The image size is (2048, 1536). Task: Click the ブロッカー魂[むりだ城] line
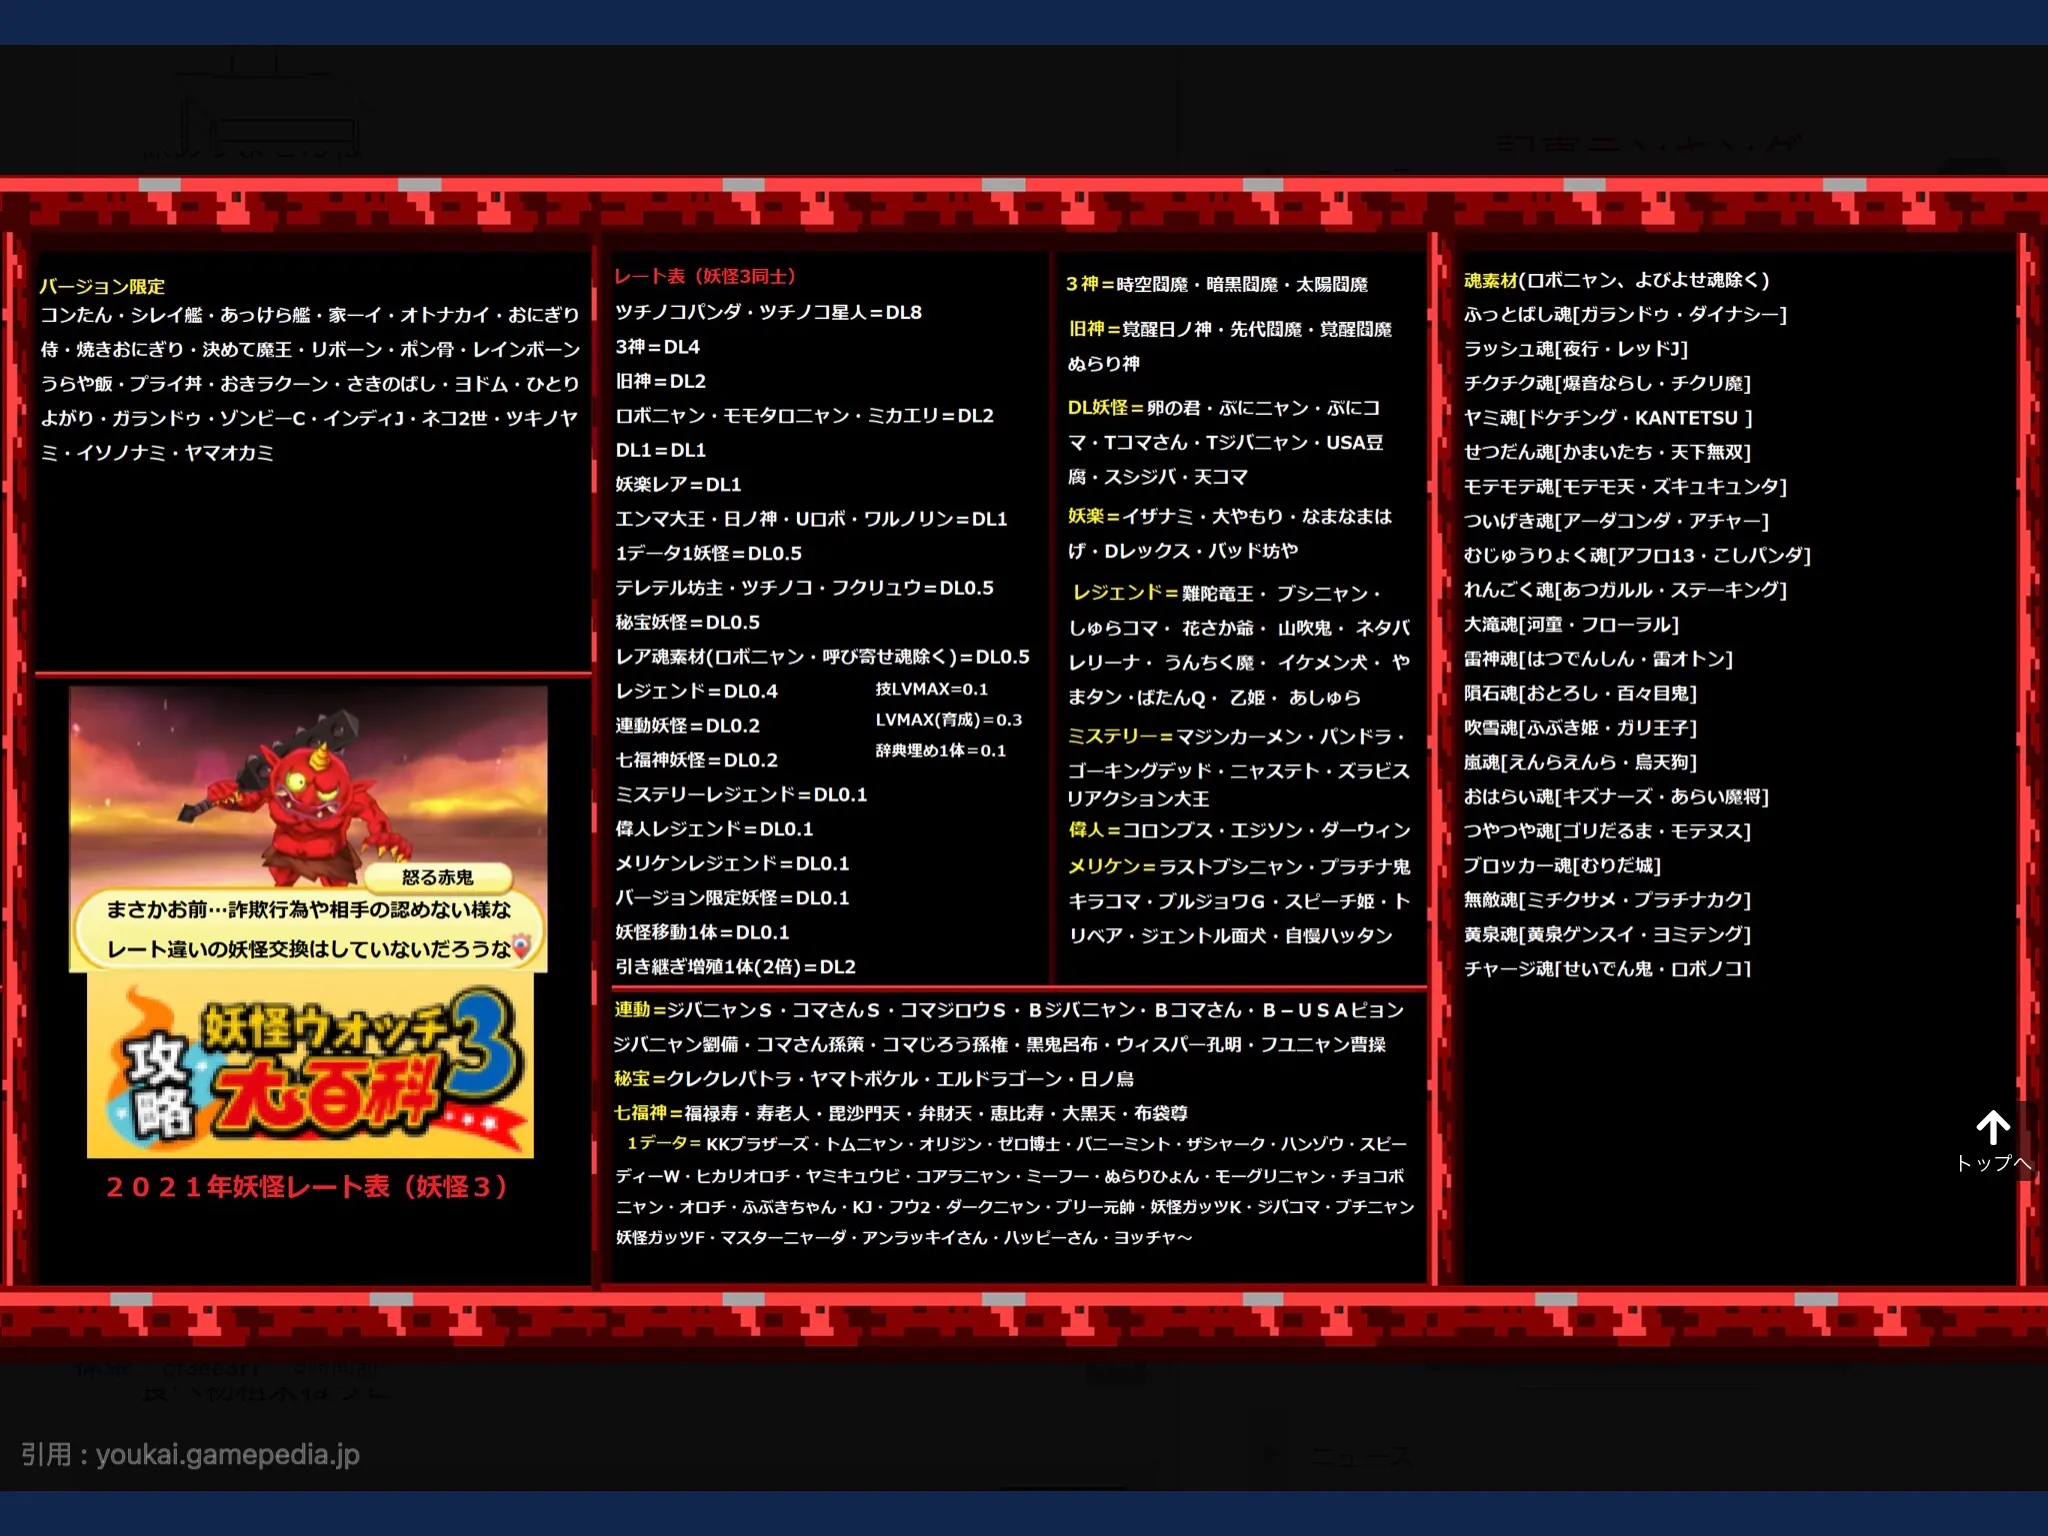[1562, 865]
